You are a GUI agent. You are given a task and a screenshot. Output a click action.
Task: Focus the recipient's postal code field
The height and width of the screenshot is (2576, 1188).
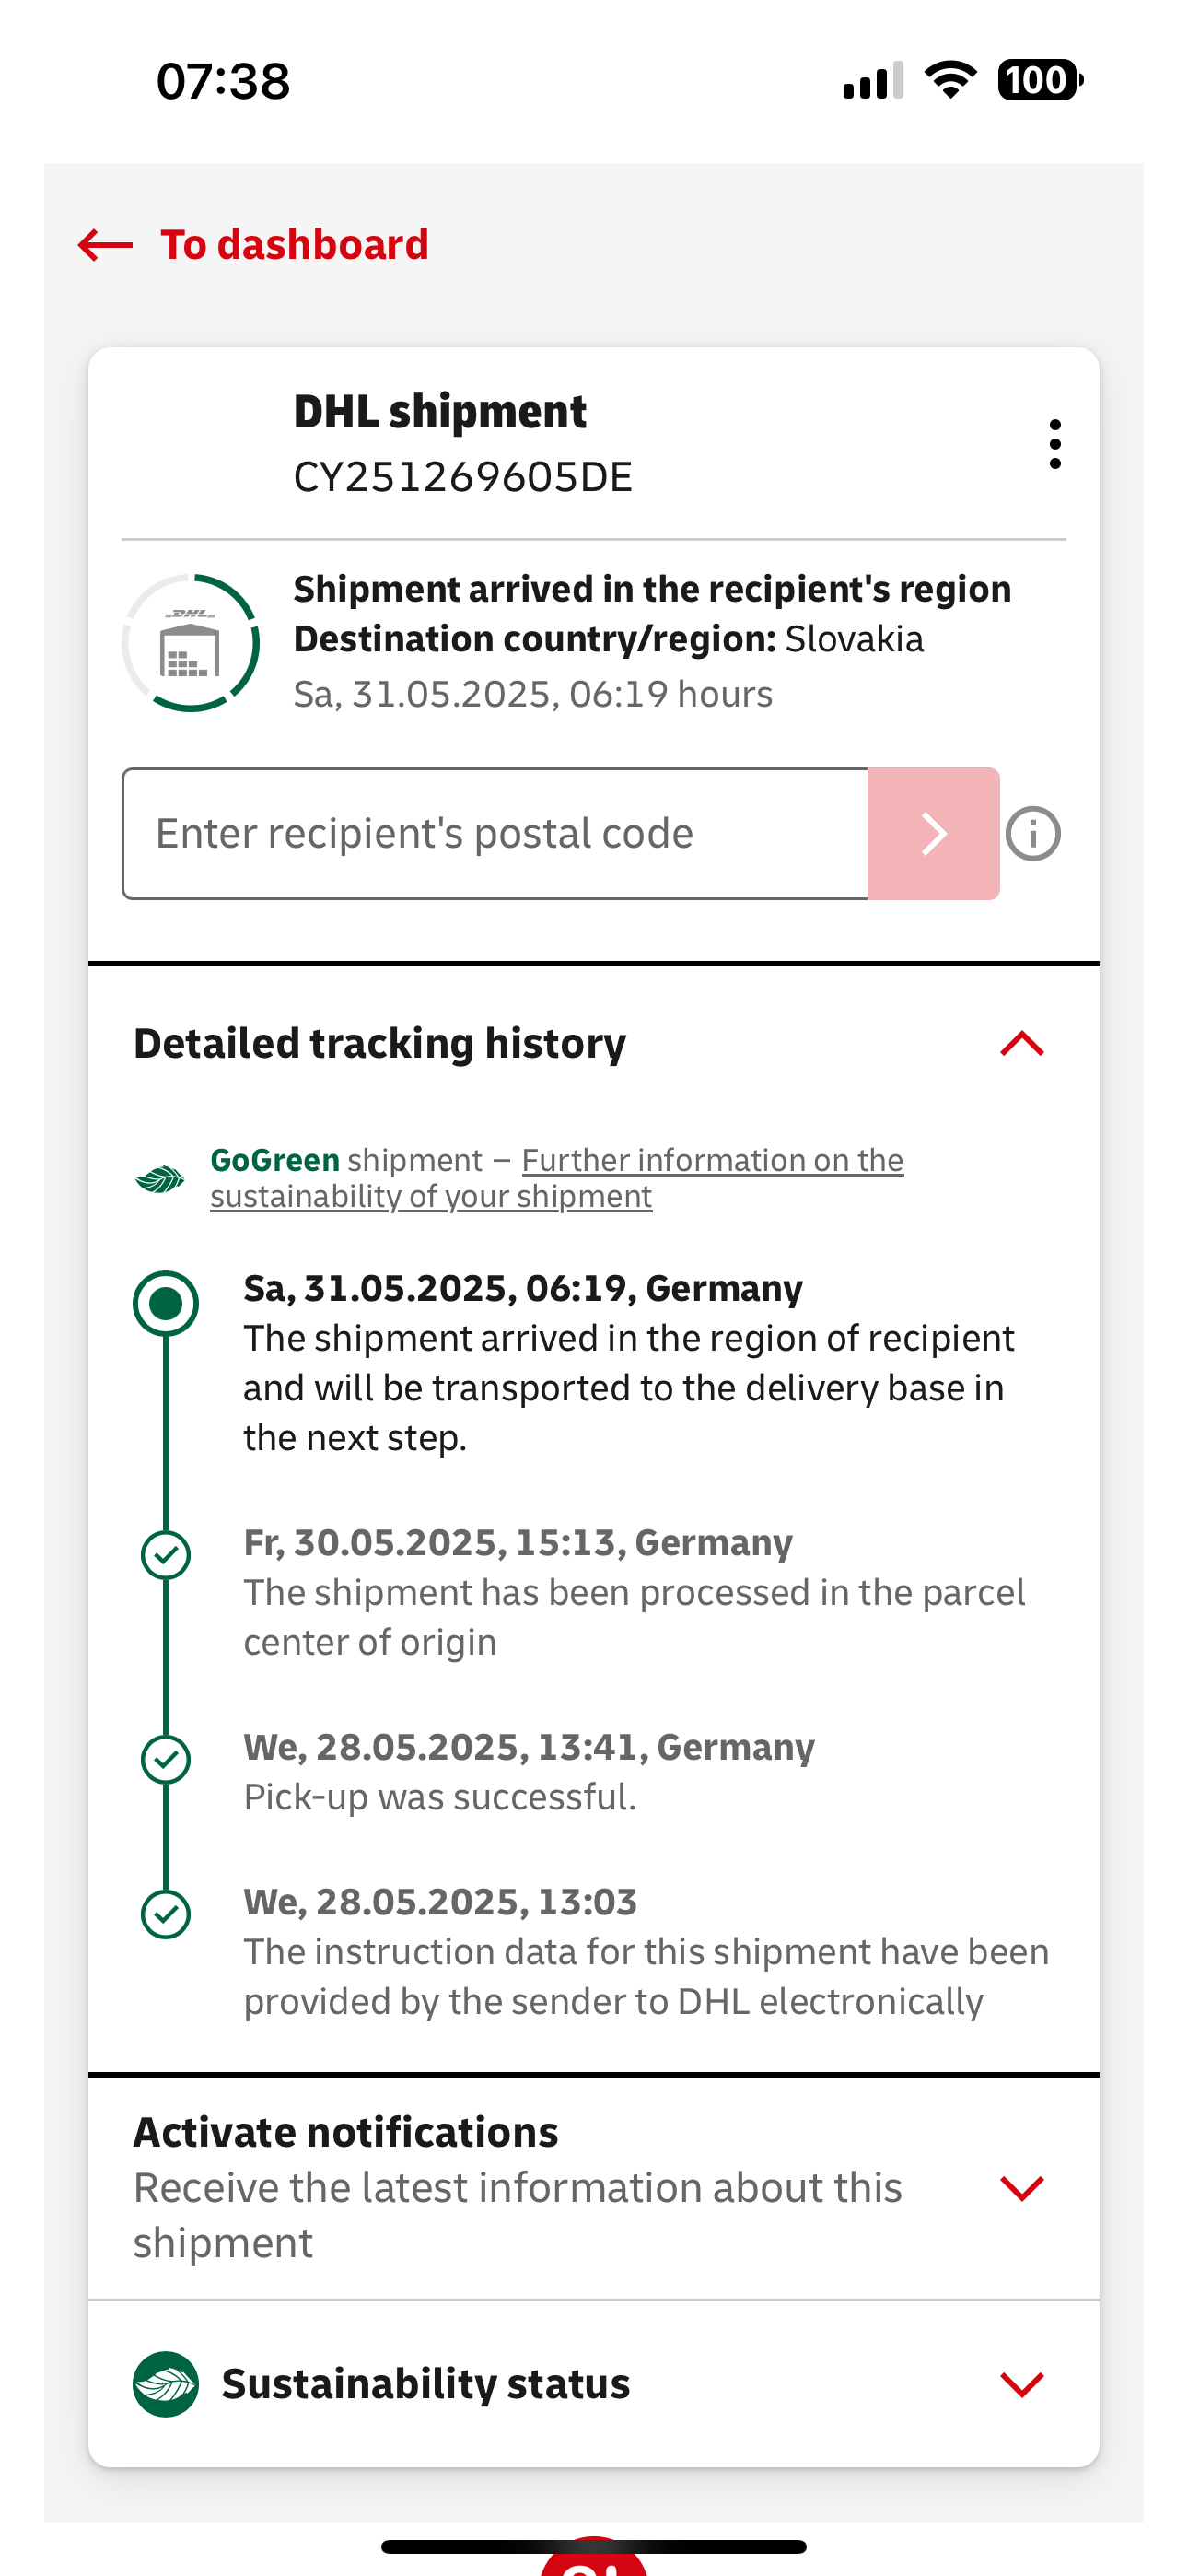495,834
